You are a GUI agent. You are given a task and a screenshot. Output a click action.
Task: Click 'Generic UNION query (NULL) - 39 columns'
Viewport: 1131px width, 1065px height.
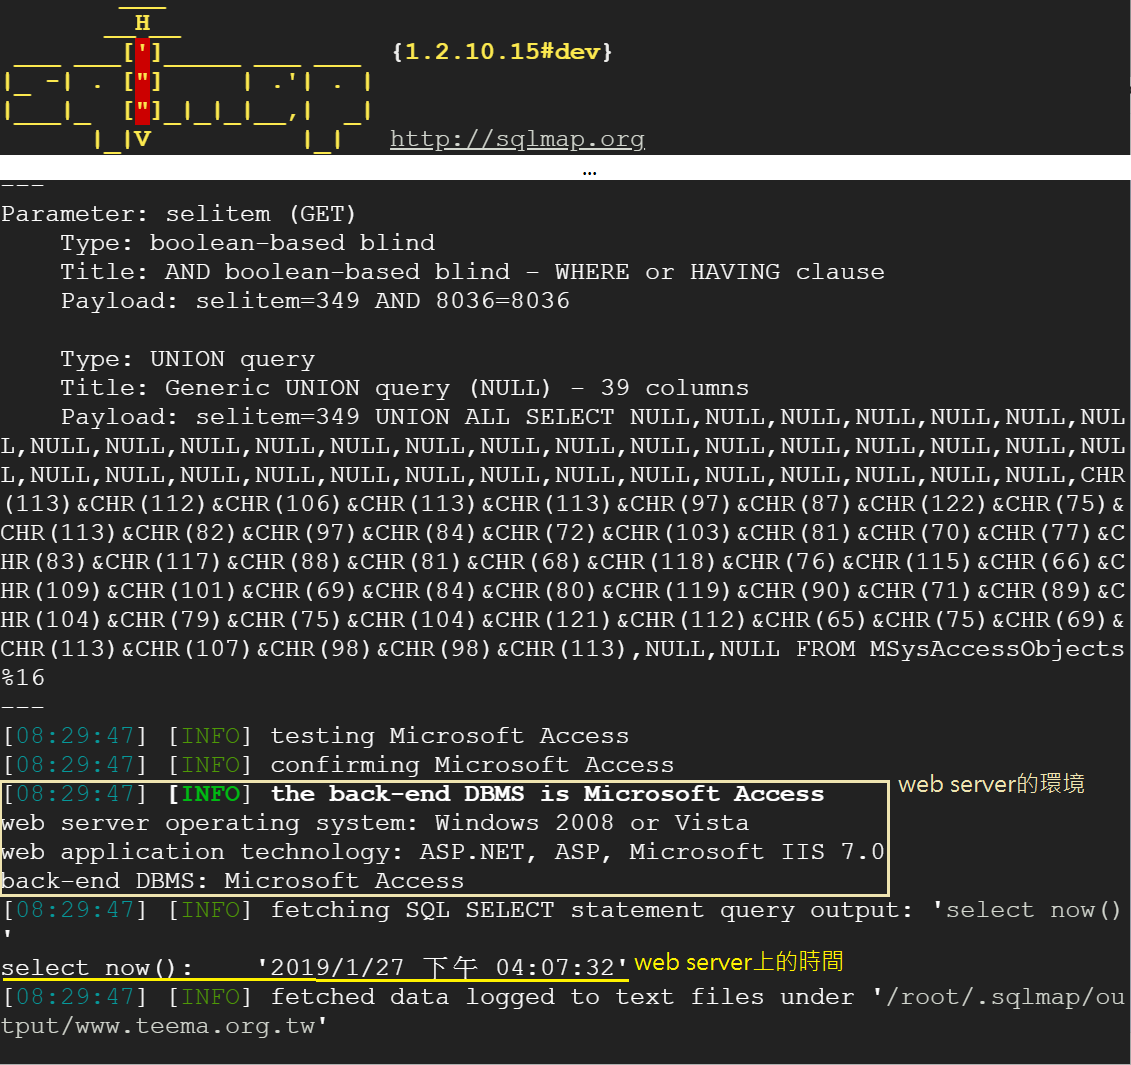pos(457,388)
